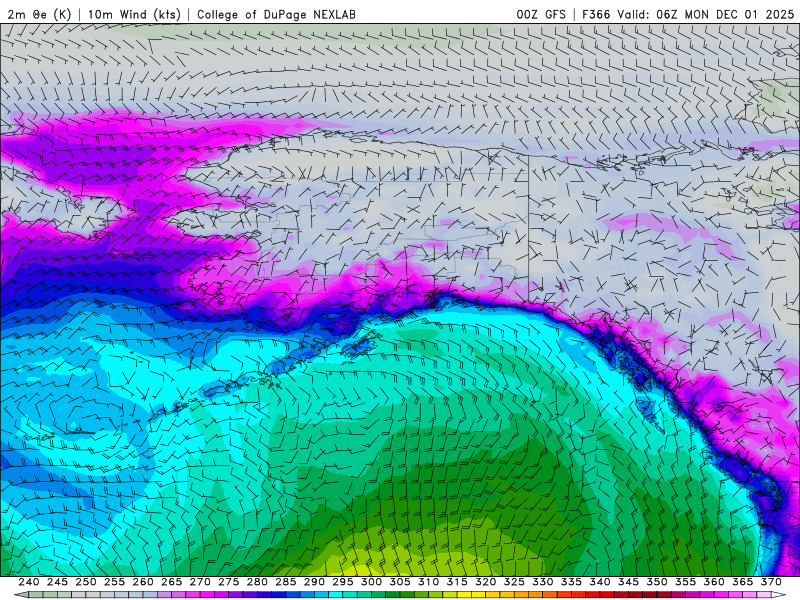800x600 pixels.
Task: Click the "Valid: 06Z MON DEC 01 2025" text
Action: (x=706, y=15)
